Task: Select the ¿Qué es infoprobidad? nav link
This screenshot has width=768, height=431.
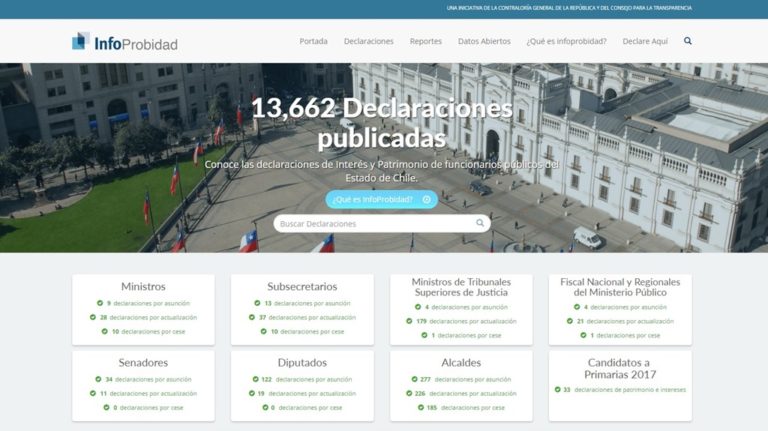Action: click(x=566, y=41)
